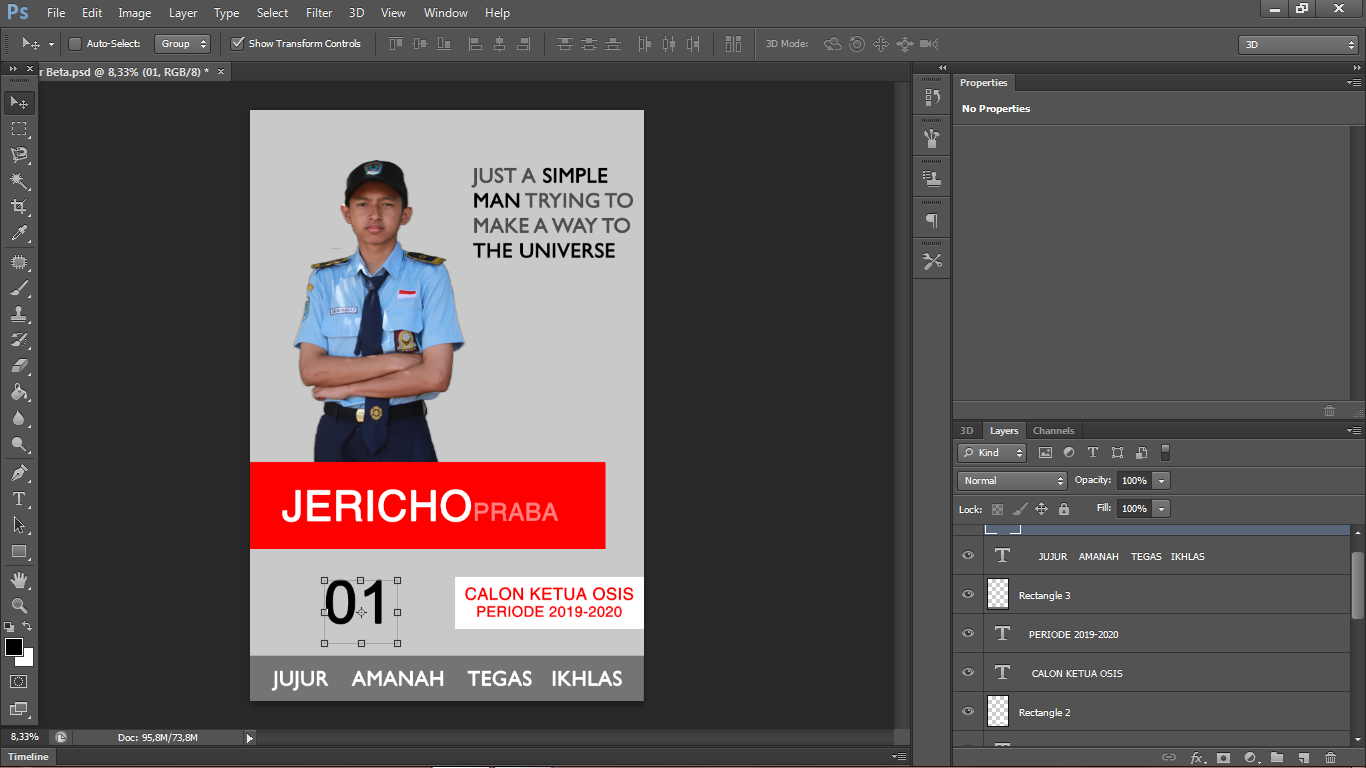
Task: Select the Horizontal Type tool
Action: tap(19, 499)
